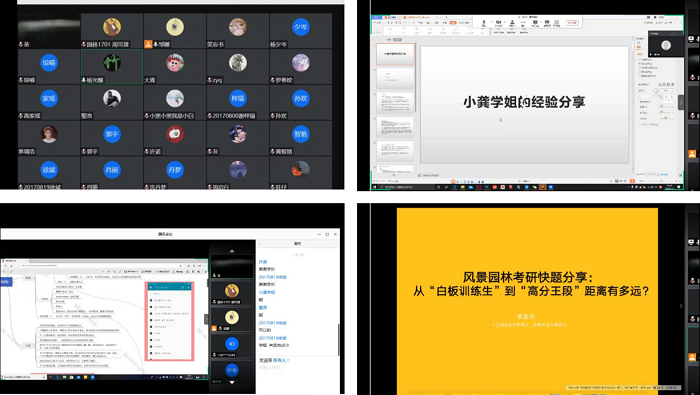The width and height of the screenshot is (700, 395).
Task: Select the 许诺 apple avatar tile
Action: (x=175, y=134)
